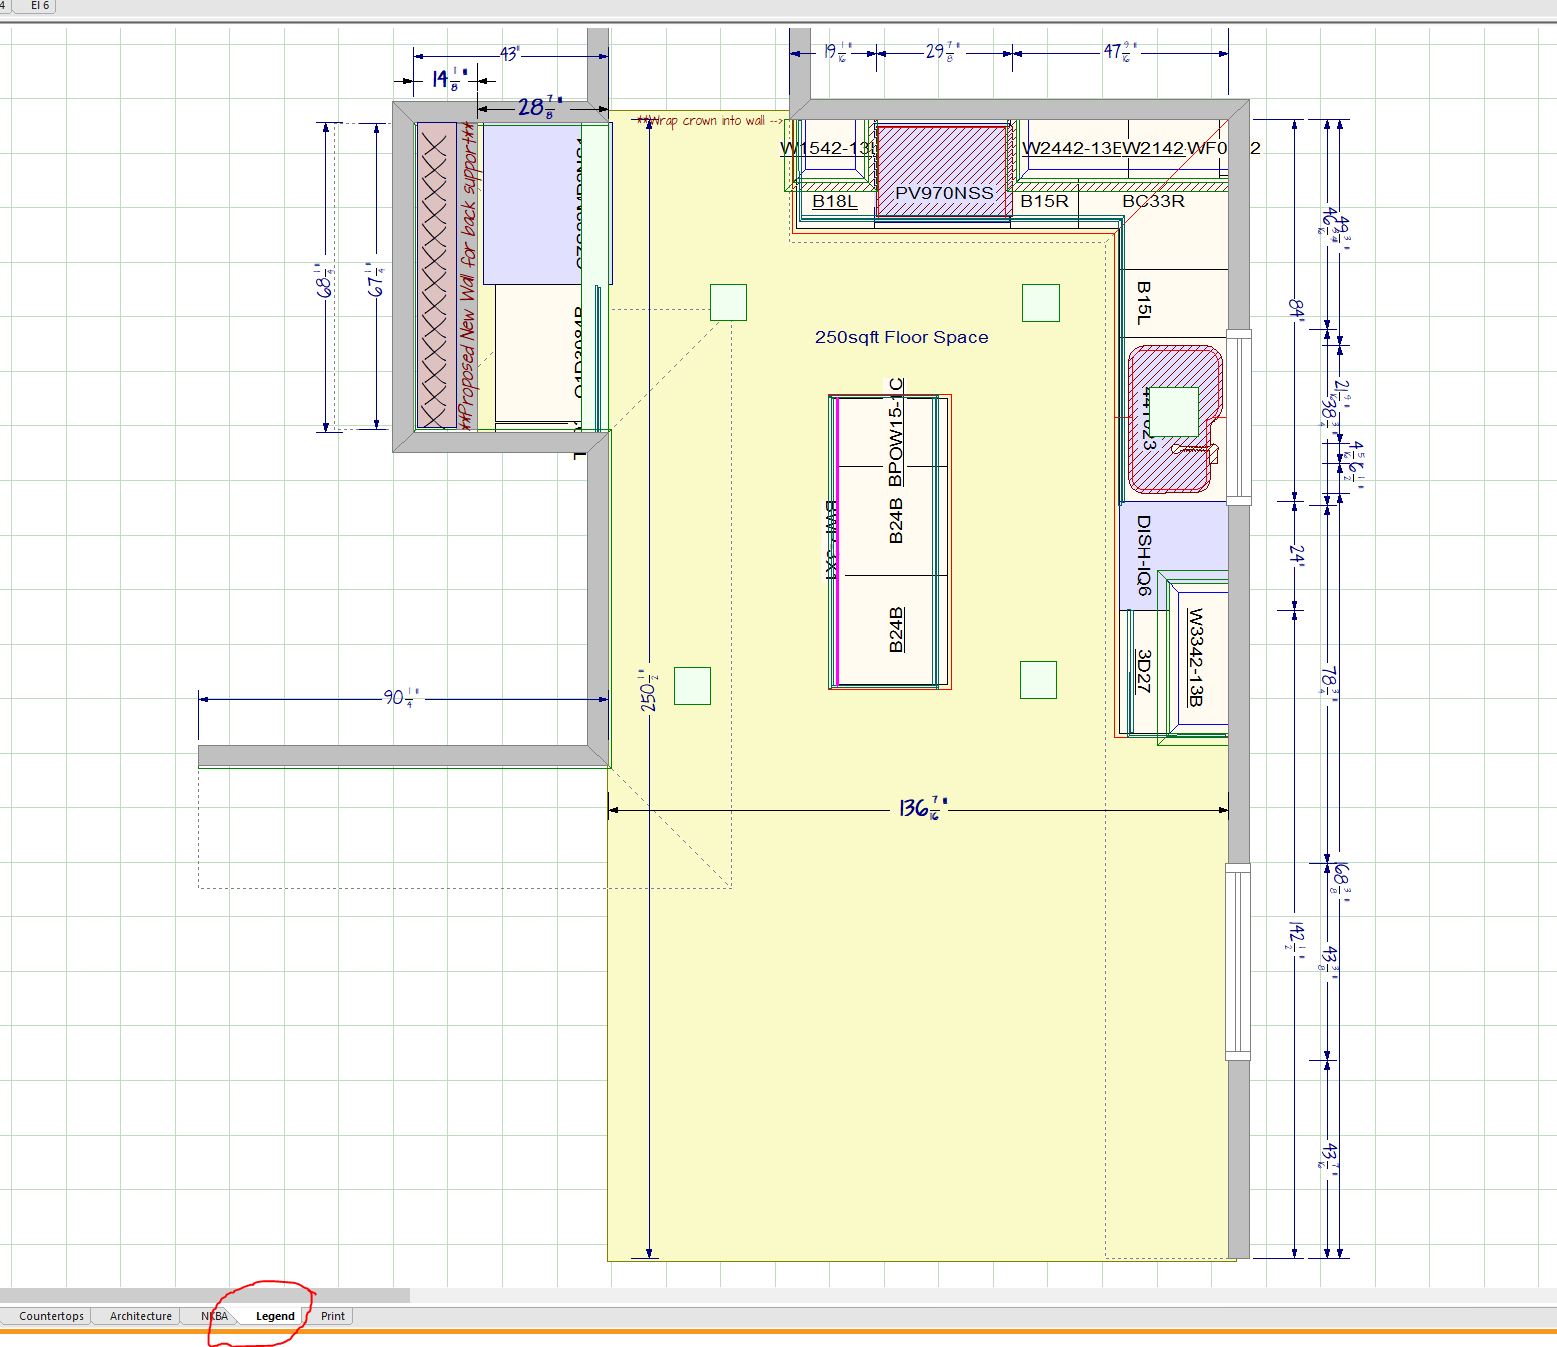Screen dimensions: 1557x1347
Task: Select the 136 7/16" horizontal dimension
Action: click(x=920, y=808)
